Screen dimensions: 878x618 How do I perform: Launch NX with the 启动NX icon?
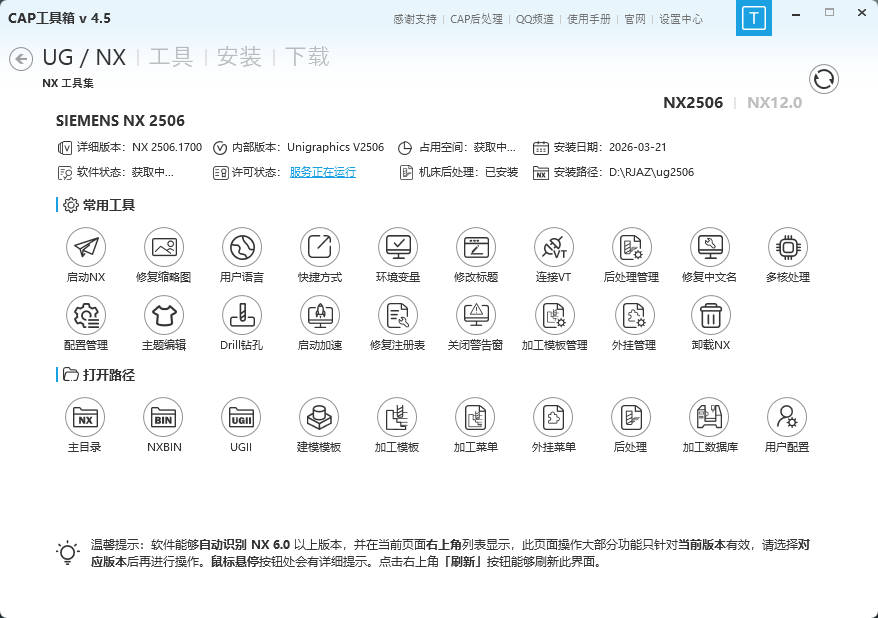click(x=86, y=247)
